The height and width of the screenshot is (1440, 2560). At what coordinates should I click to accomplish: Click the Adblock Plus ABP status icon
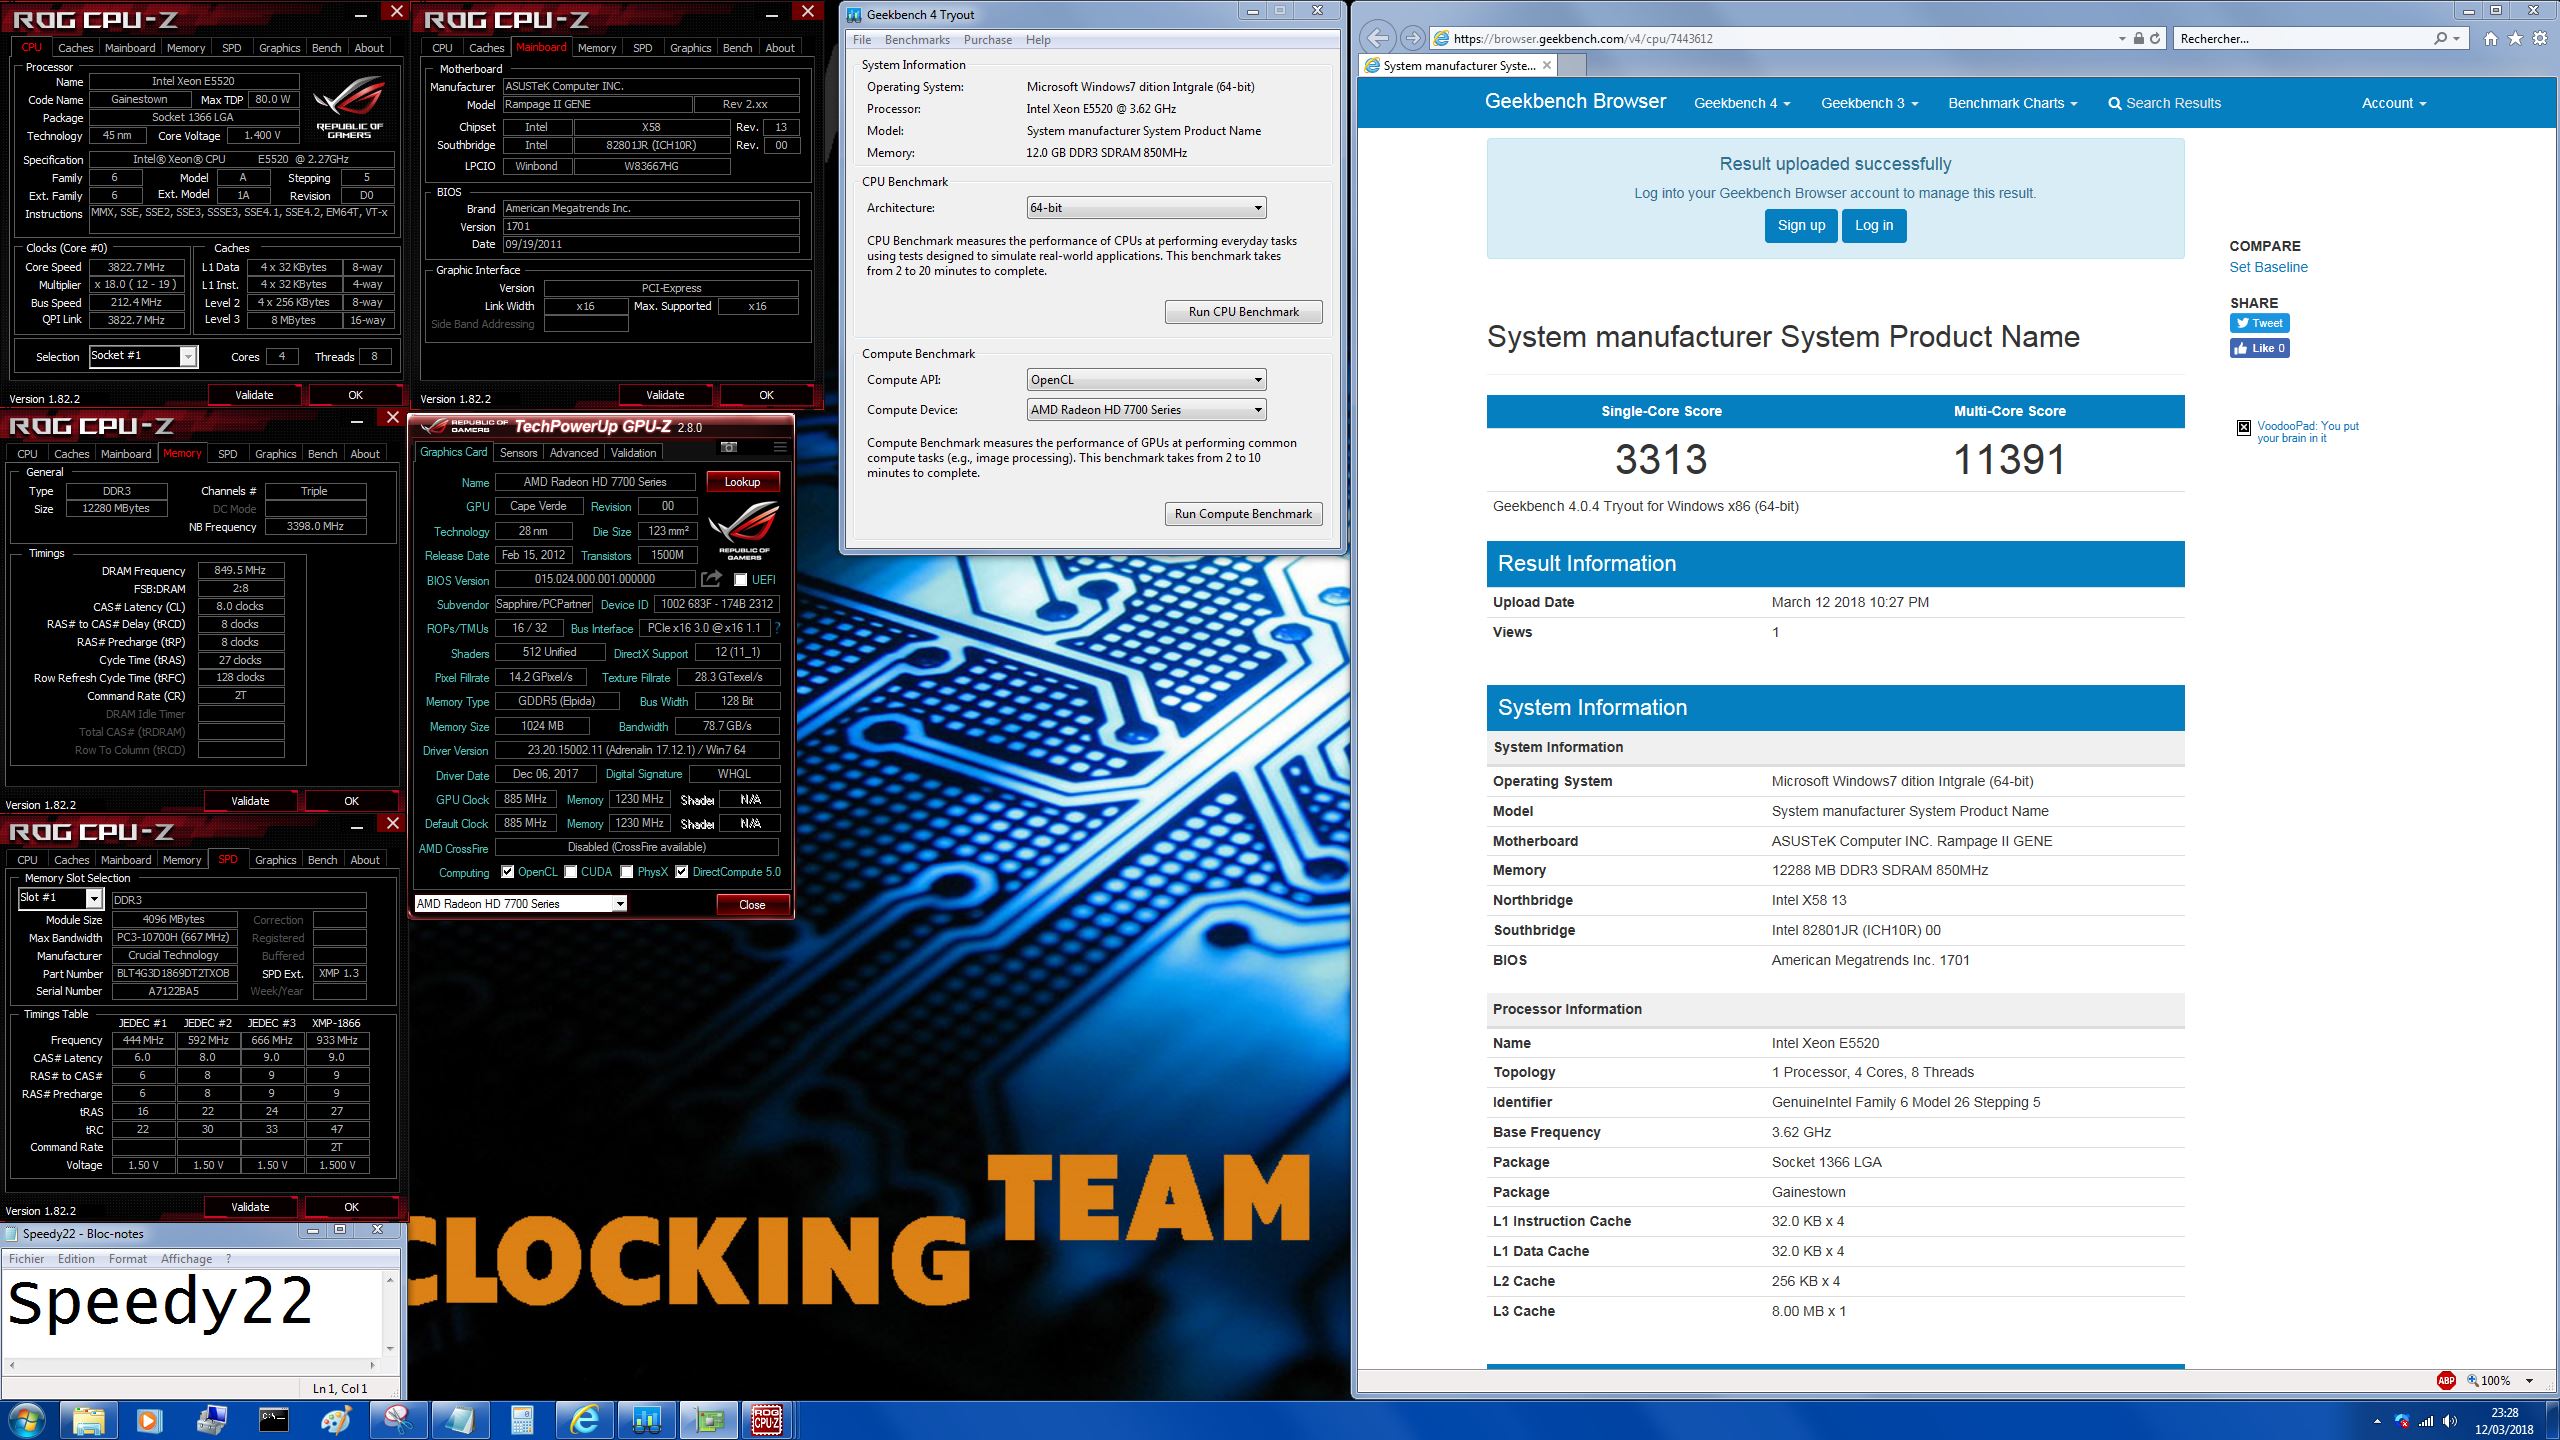(x=2446, y=1380)
